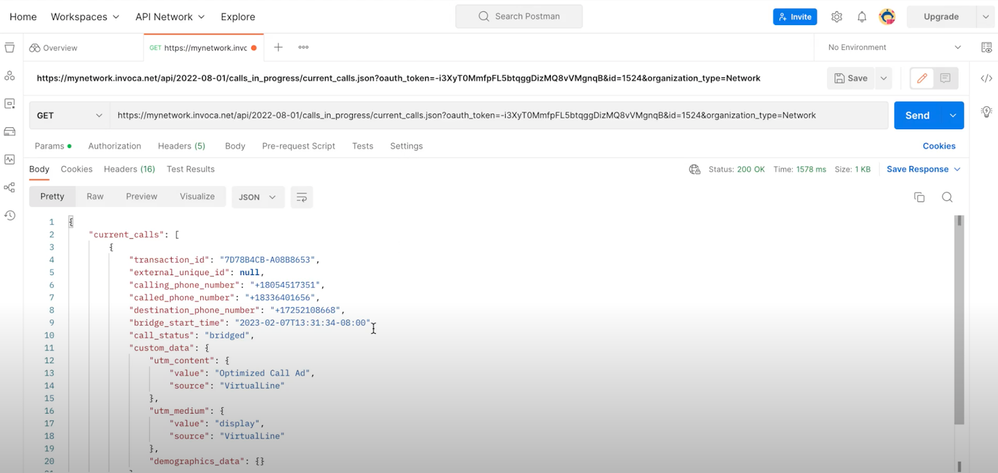The width and height of the screenshot is (998, 473).
Task: Open request Body tab
Action: click(235, 146)
